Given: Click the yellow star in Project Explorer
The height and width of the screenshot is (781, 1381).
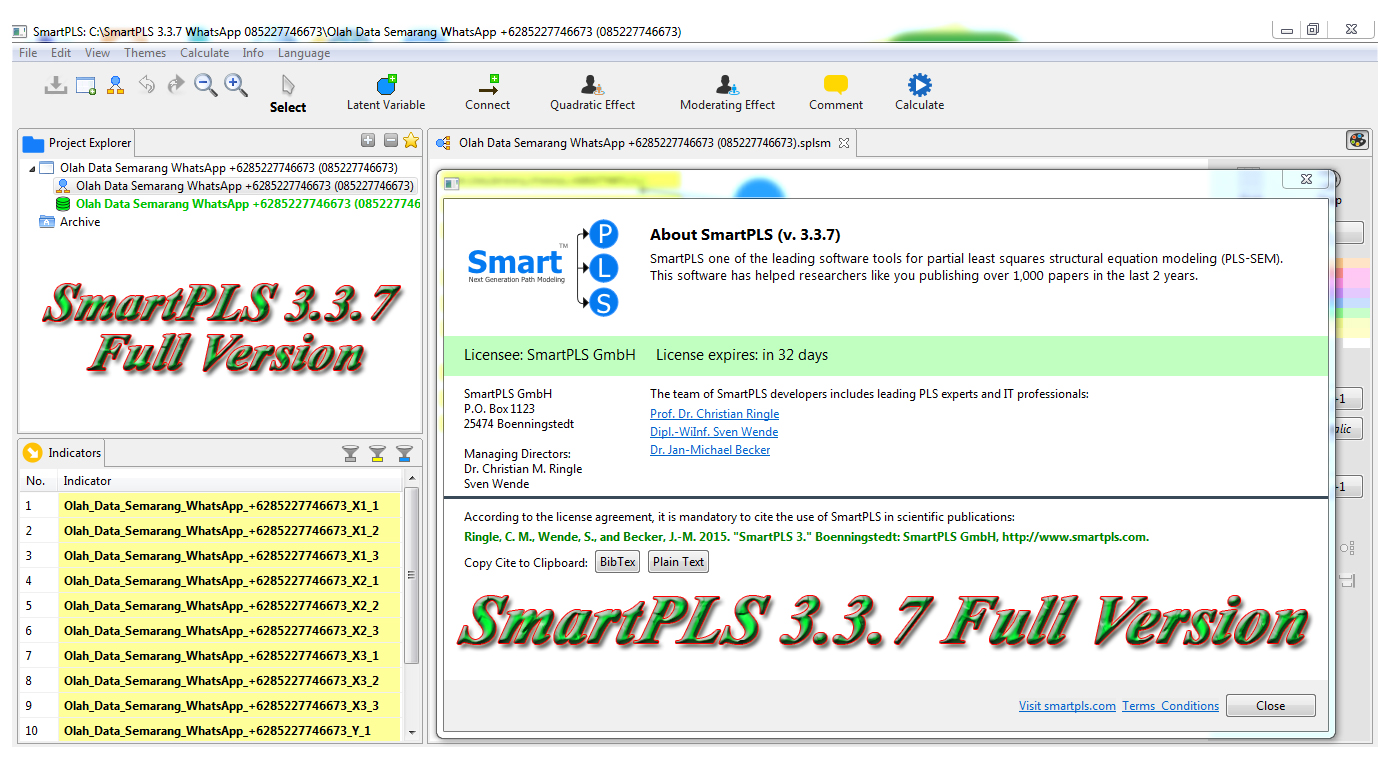Looking at the screenshot, I should (411, 141).
